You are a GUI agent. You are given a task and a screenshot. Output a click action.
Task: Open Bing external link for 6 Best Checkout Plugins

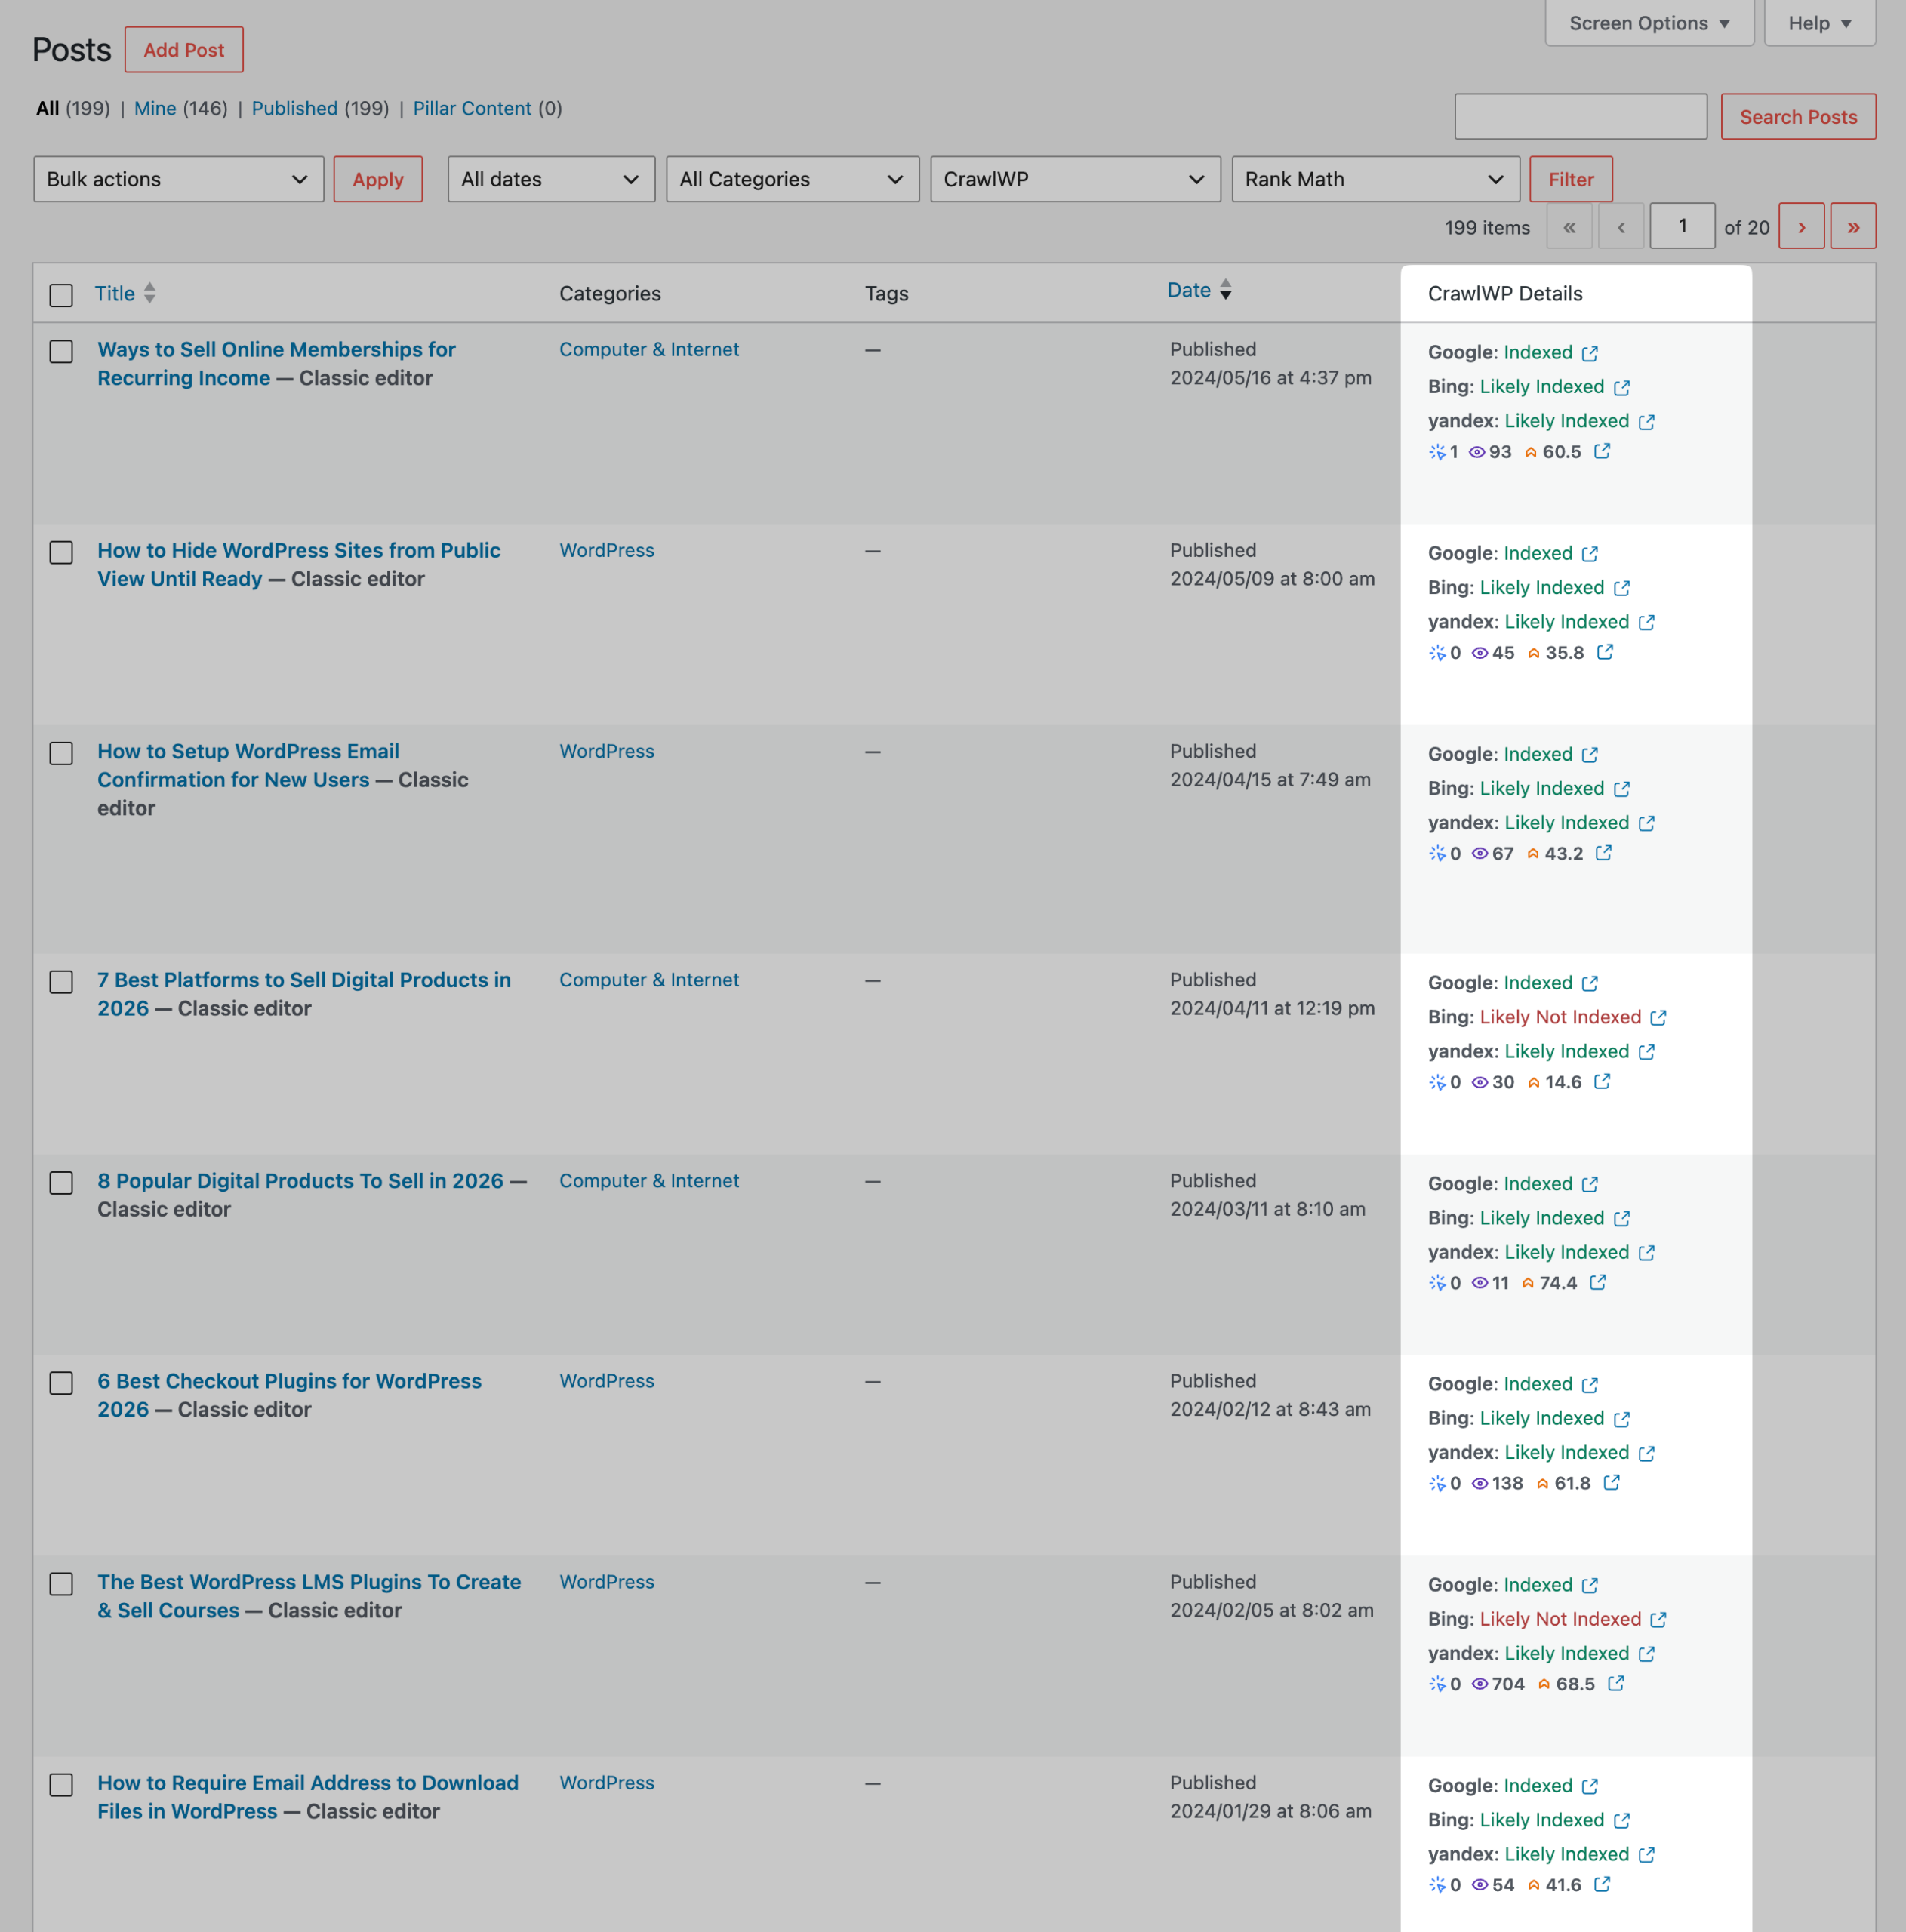click(1622, 1419)
